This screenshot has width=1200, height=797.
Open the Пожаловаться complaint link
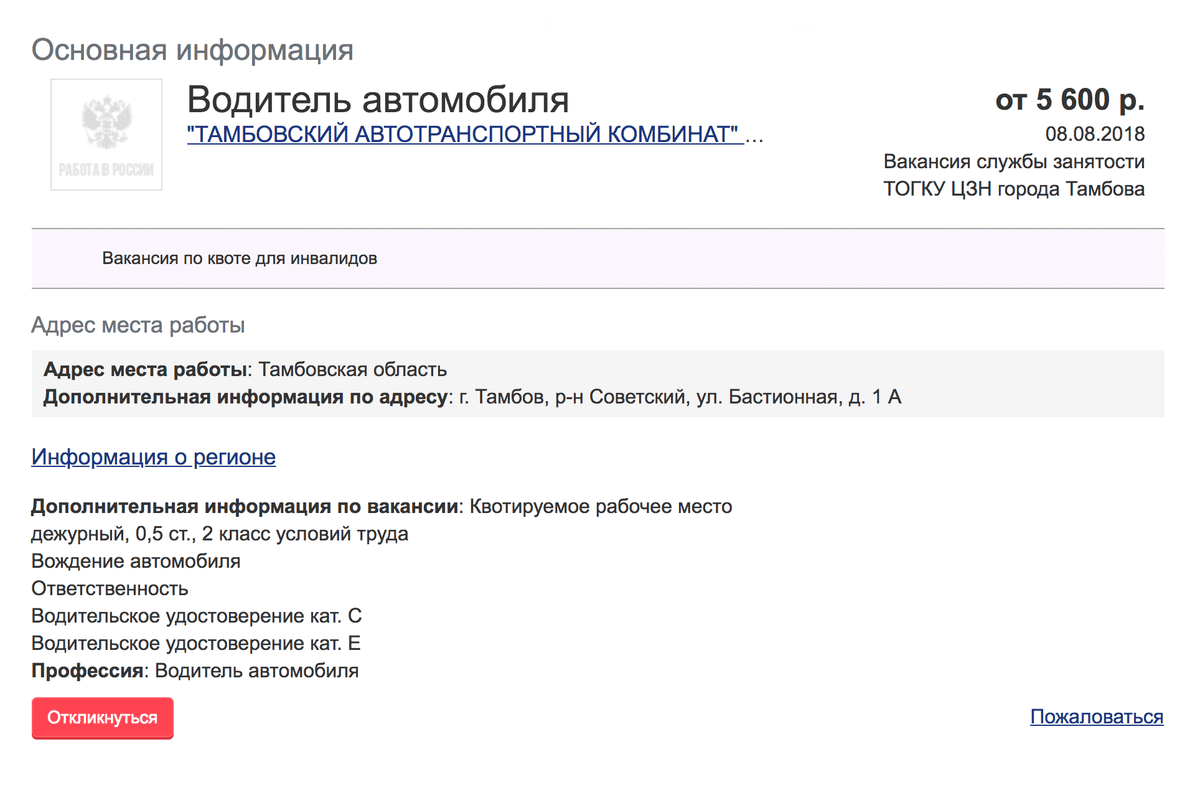point(1096,717)
